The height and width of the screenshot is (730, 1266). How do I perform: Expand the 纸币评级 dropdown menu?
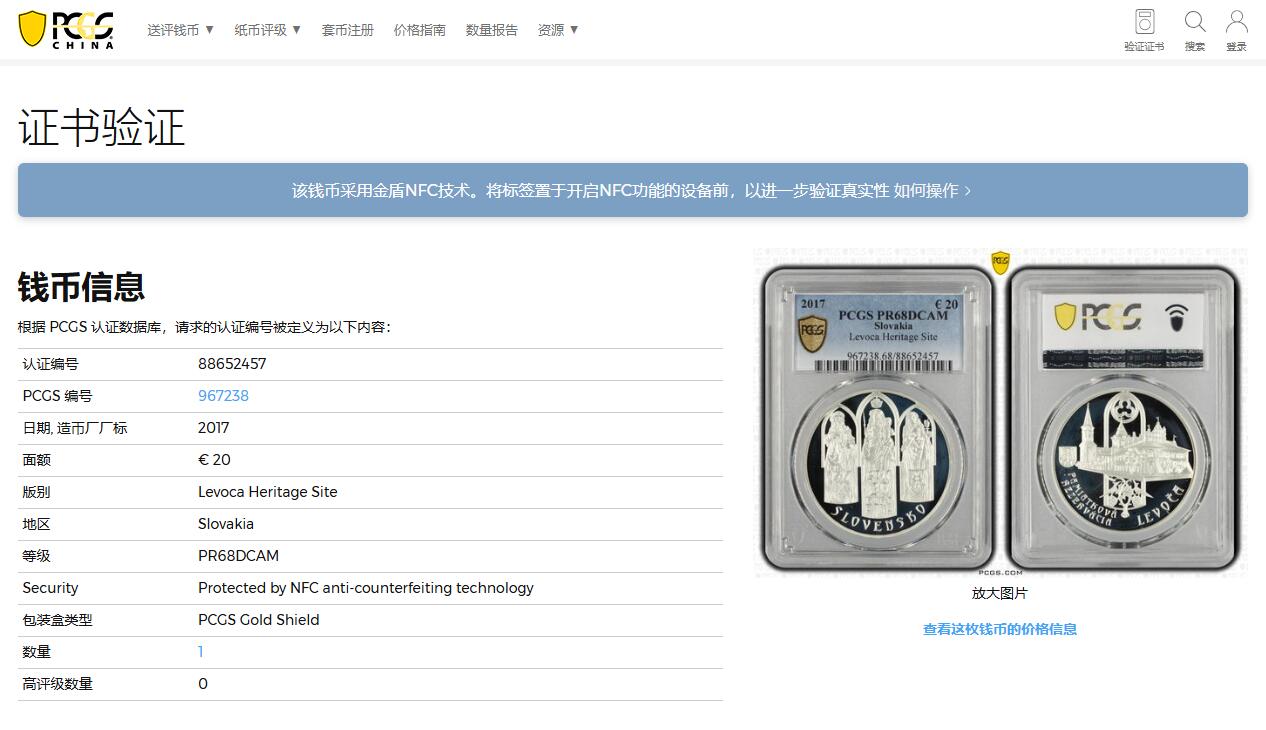click(x=268, y=30)
